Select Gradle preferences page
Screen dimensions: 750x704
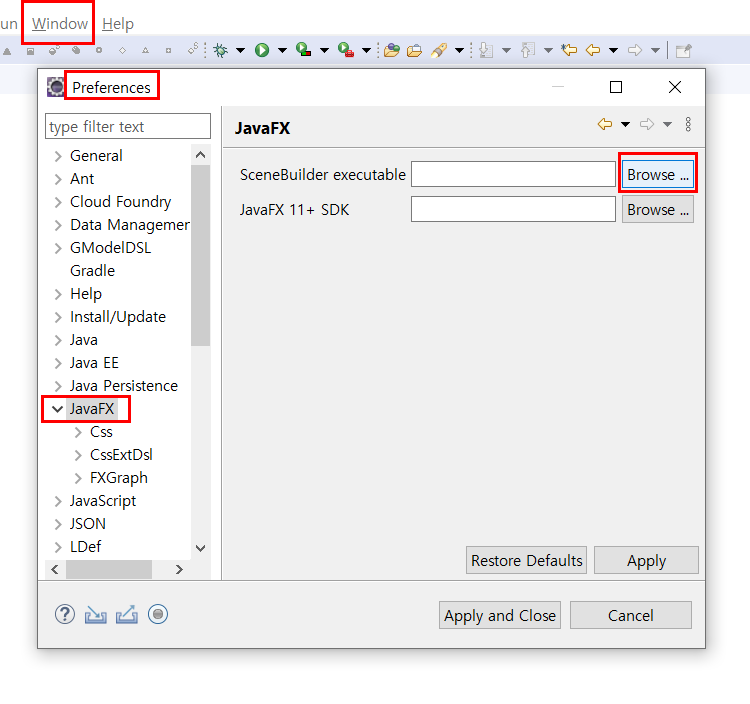point(92,271)
